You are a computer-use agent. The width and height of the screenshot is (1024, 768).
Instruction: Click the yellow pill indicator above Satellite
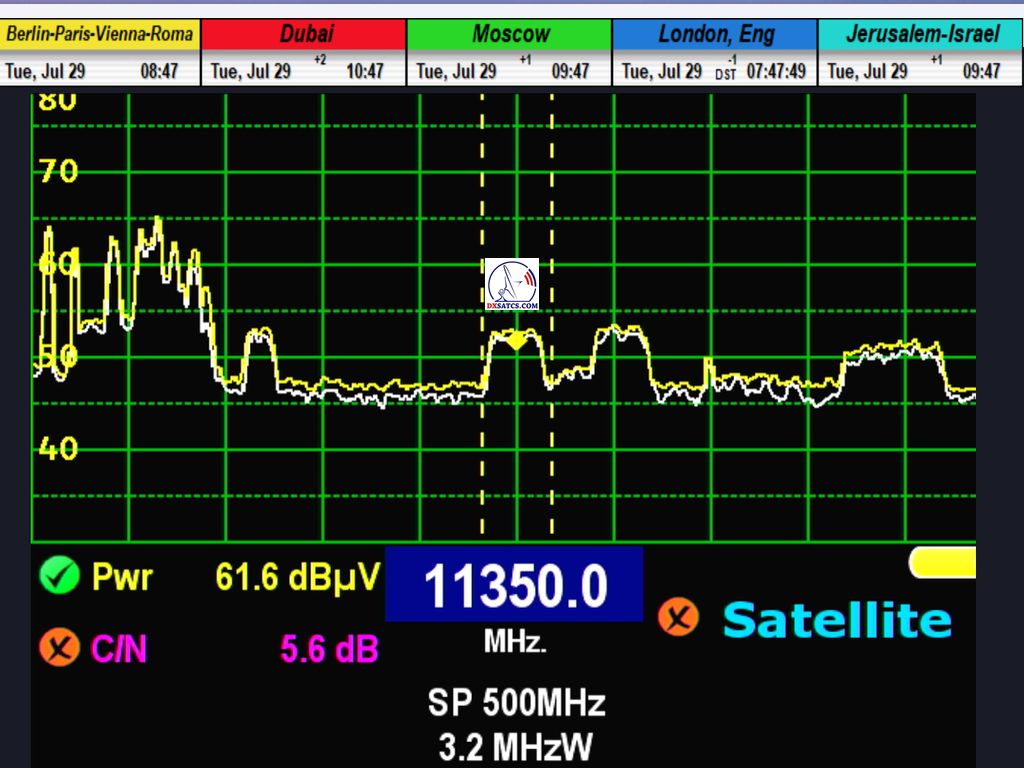pos(943,562)
